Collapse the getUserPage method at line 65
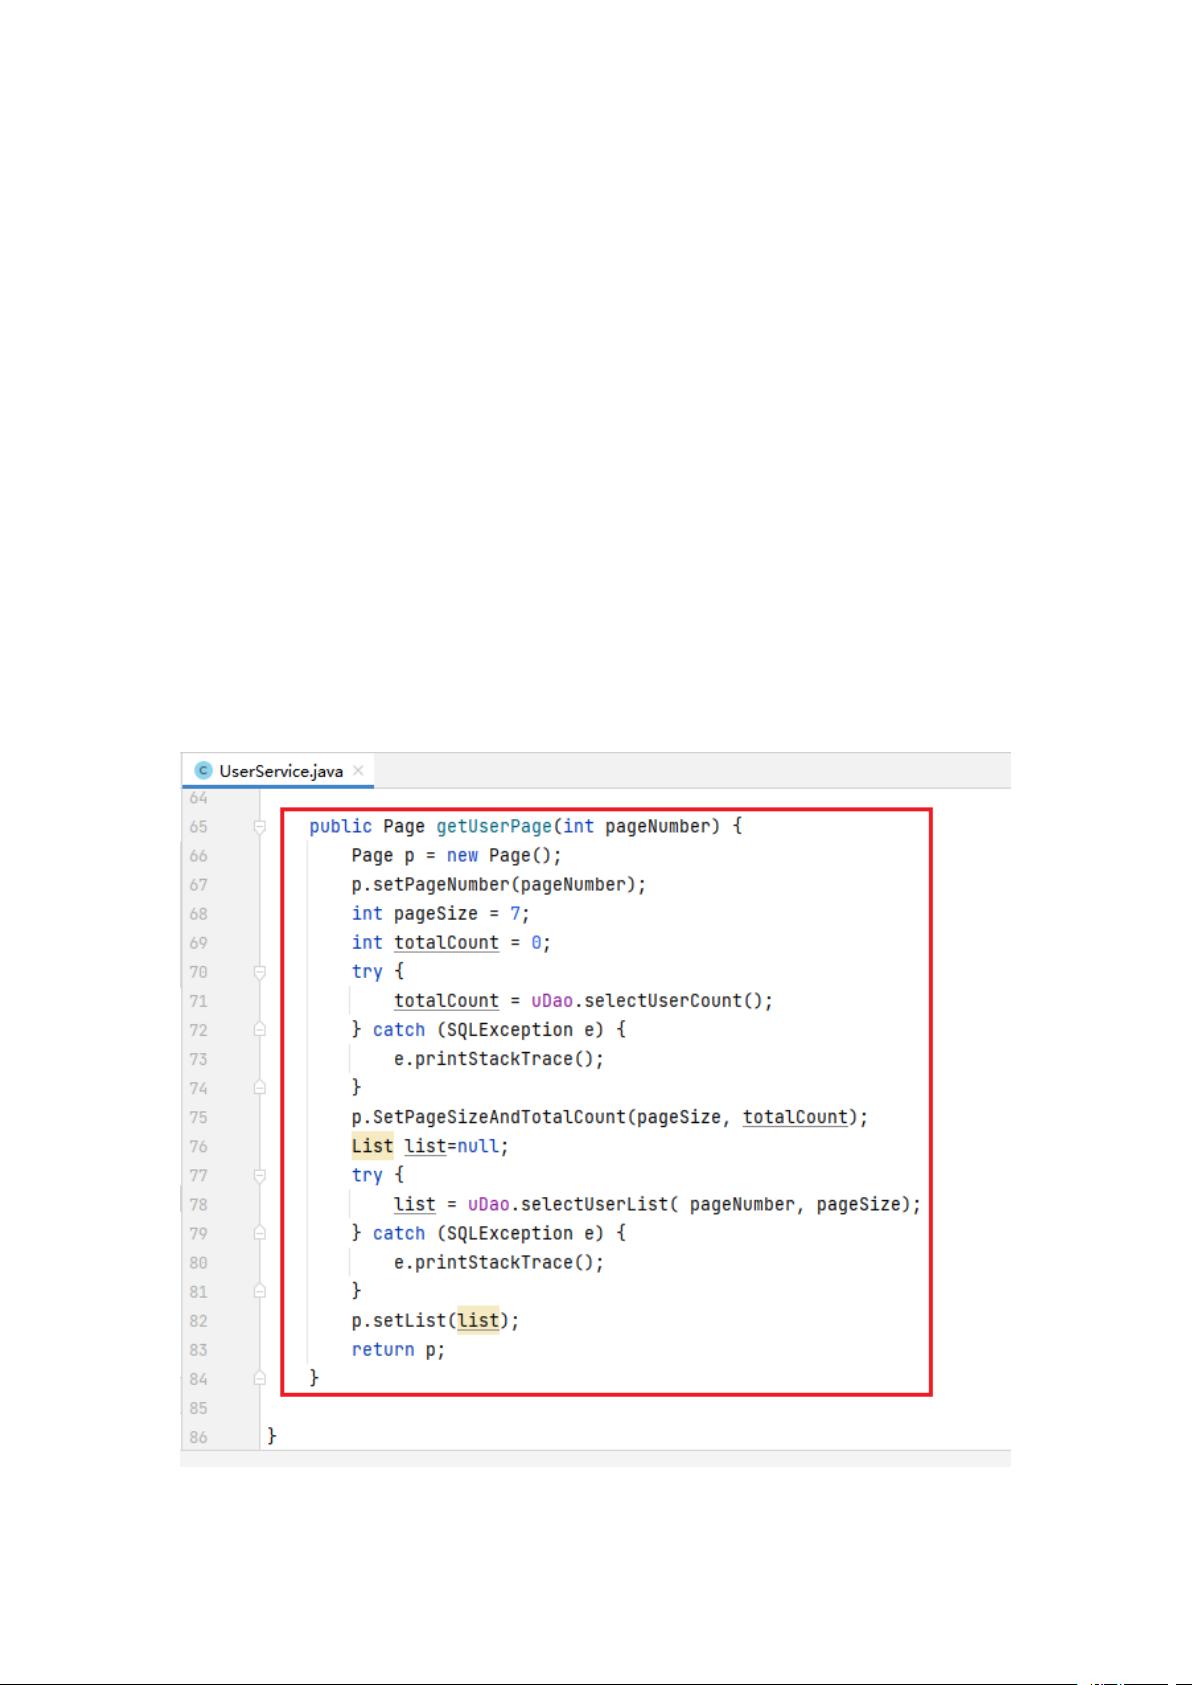1192x1685 pixels. (x=260, y=826)
